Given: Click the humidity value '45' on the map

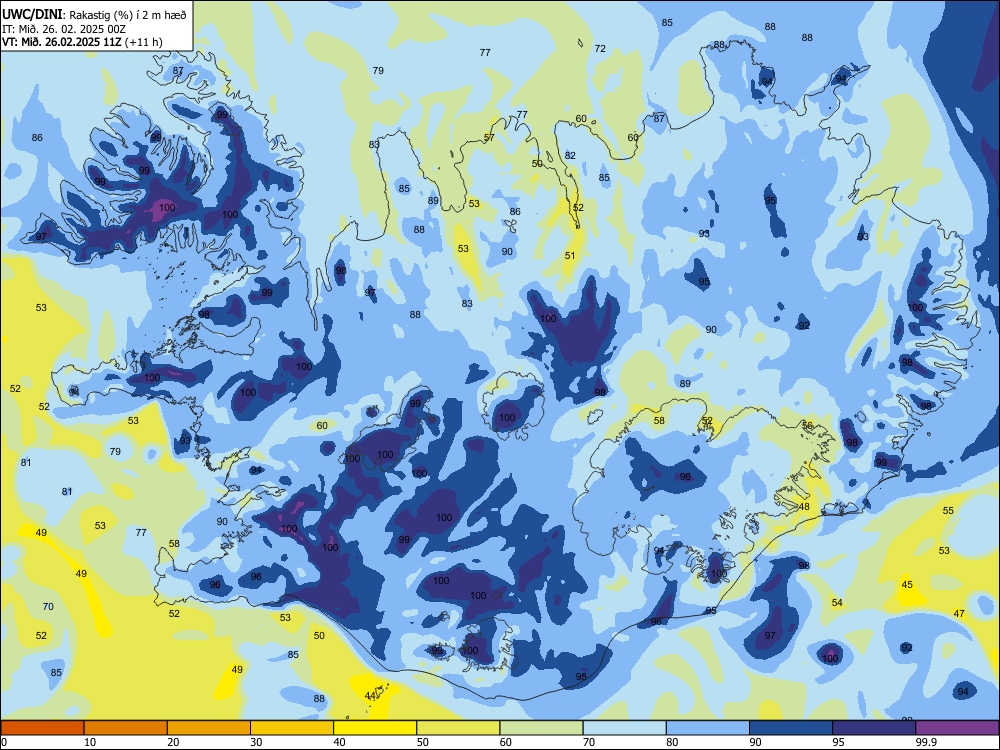Looking at the screenshot, I should tap(907, 584).
